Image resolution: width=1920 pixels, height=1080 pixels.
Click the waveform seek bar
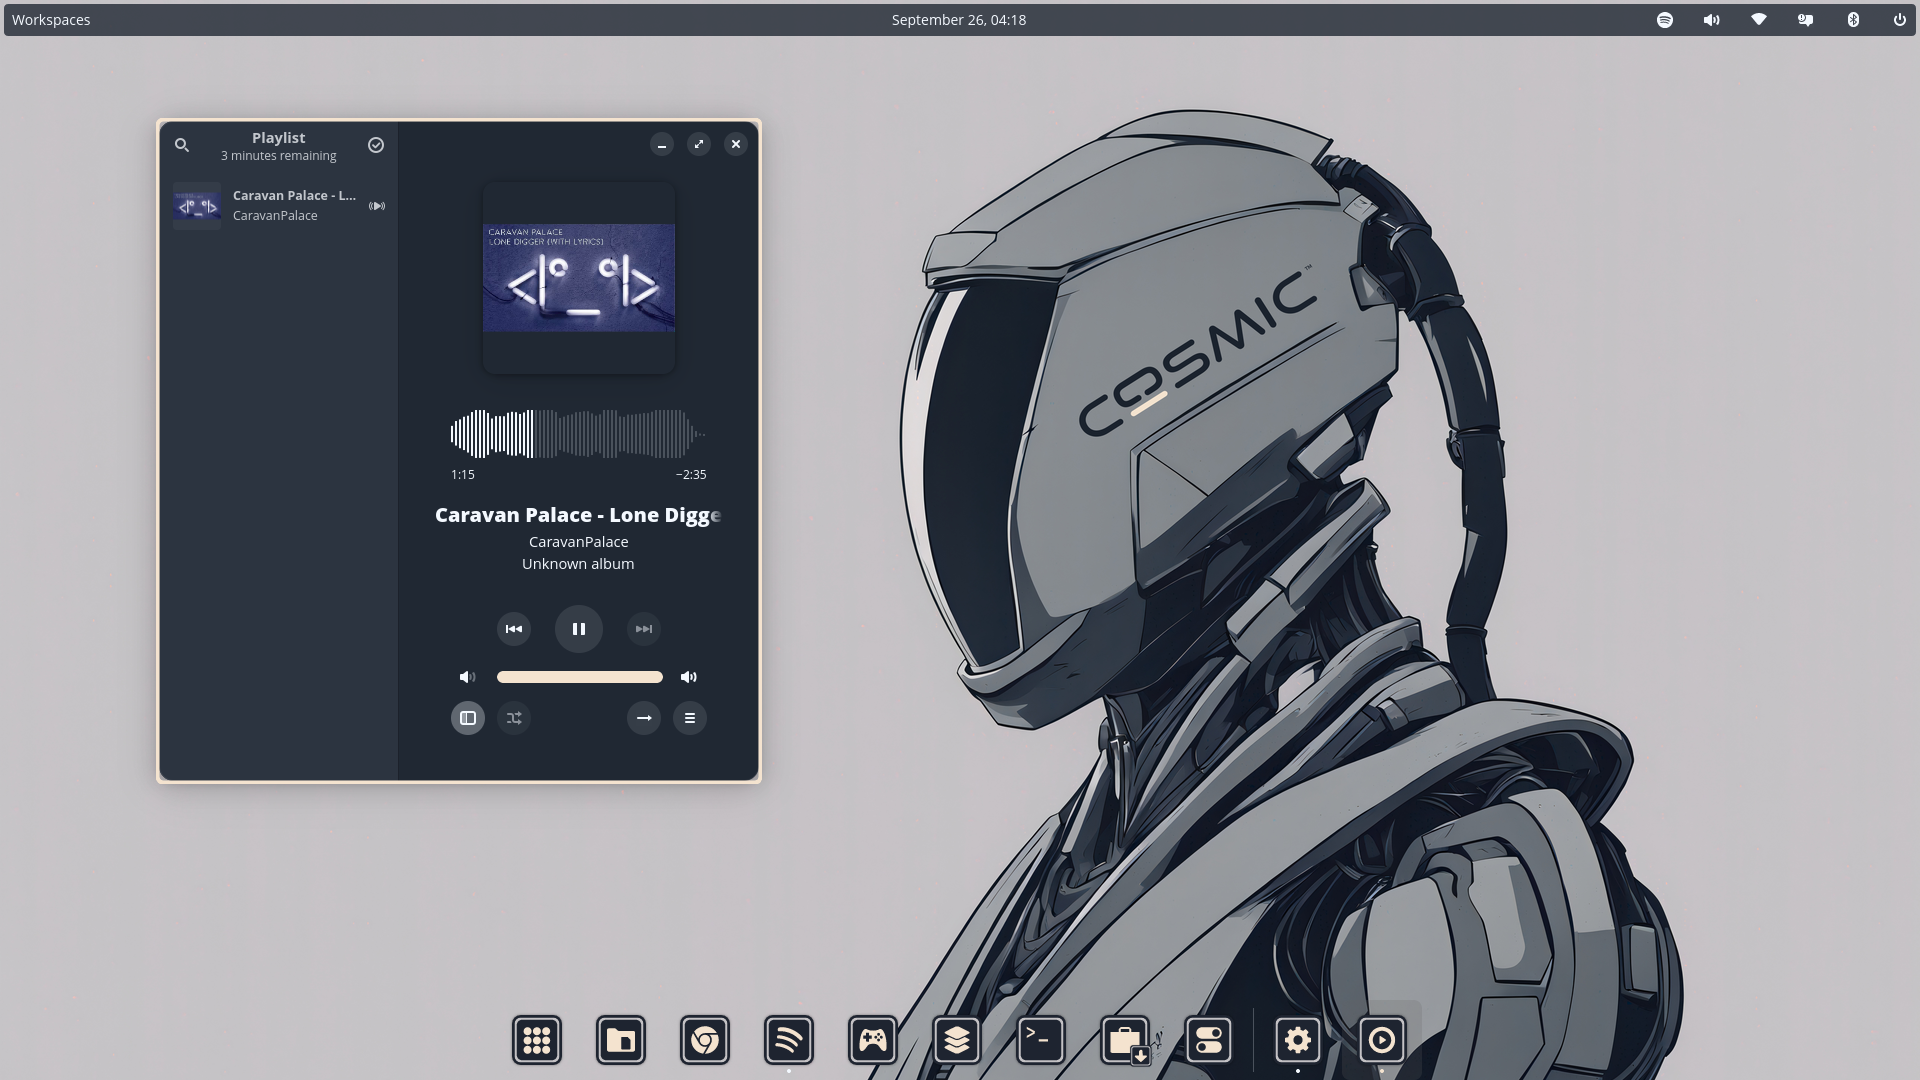[x=578, y=434]
